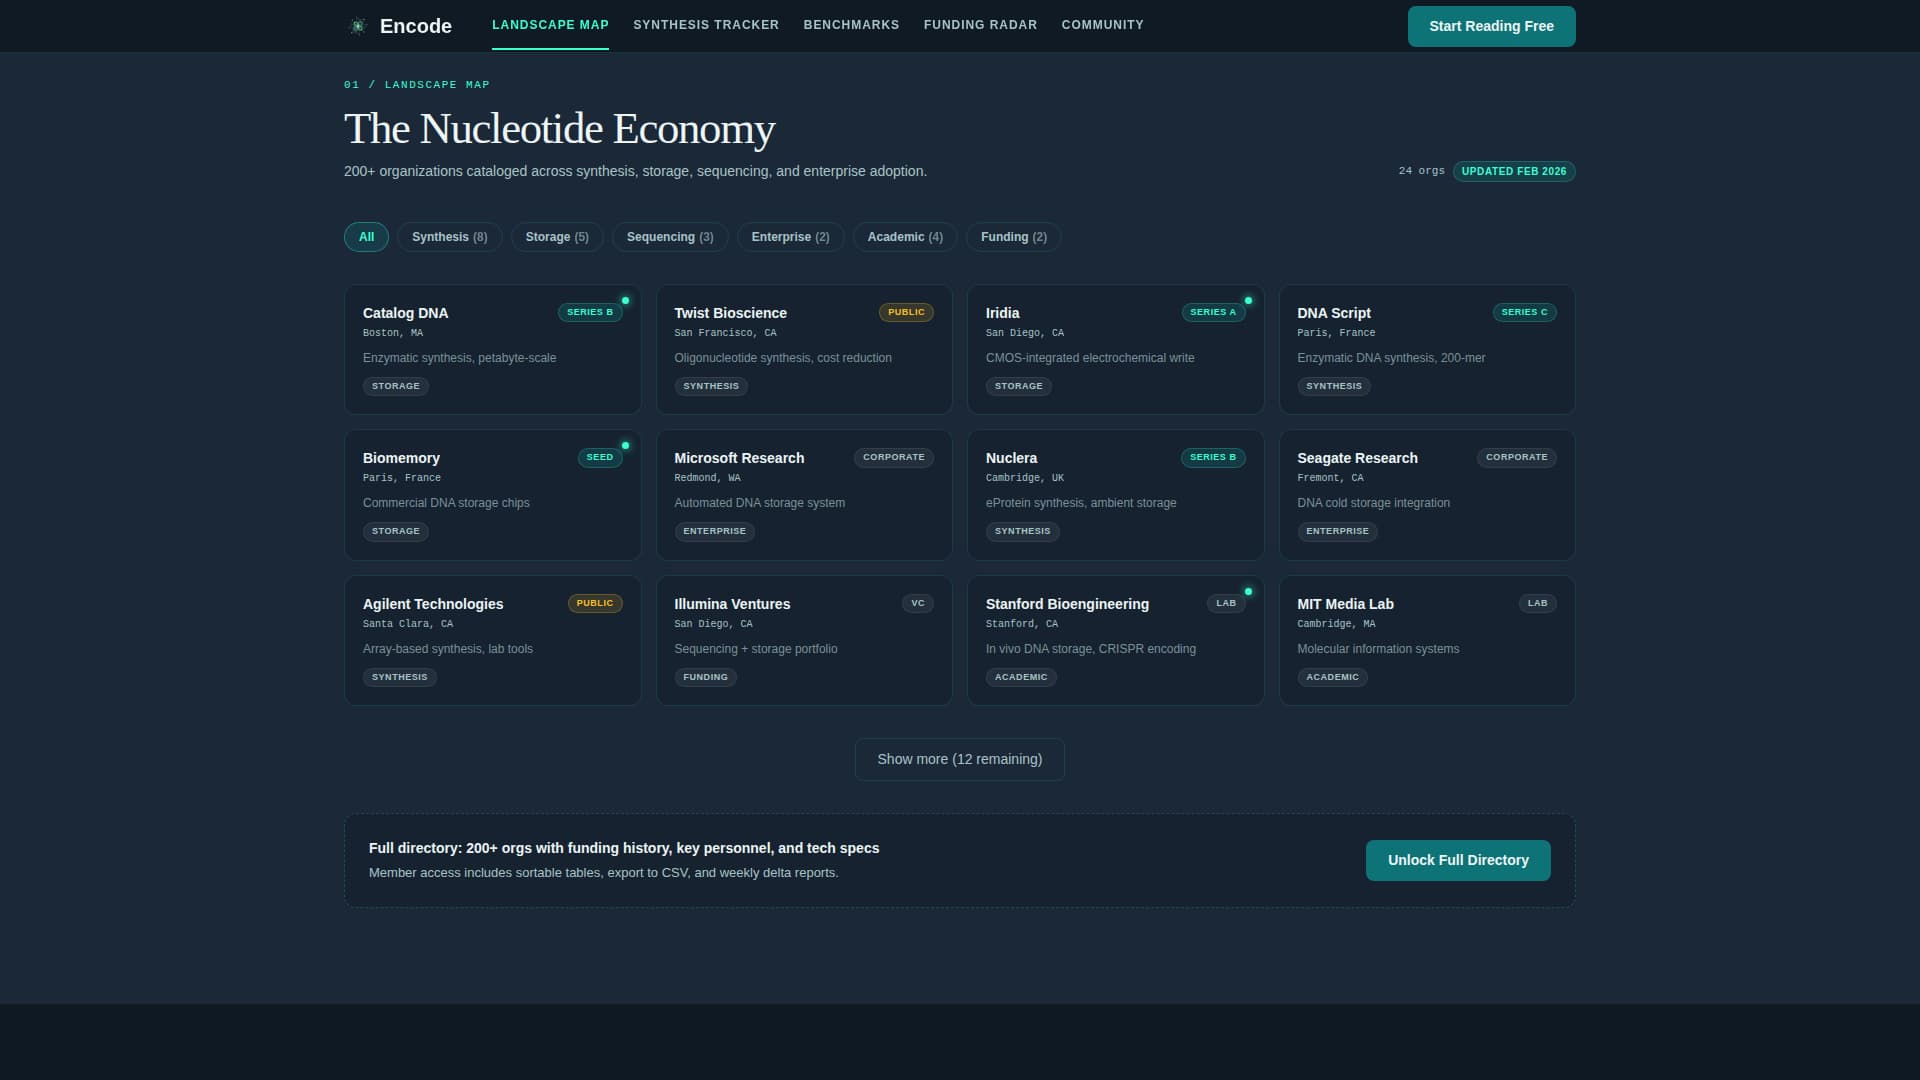Click VC badge on Illumina Ventures

click(x=918, y=604)
